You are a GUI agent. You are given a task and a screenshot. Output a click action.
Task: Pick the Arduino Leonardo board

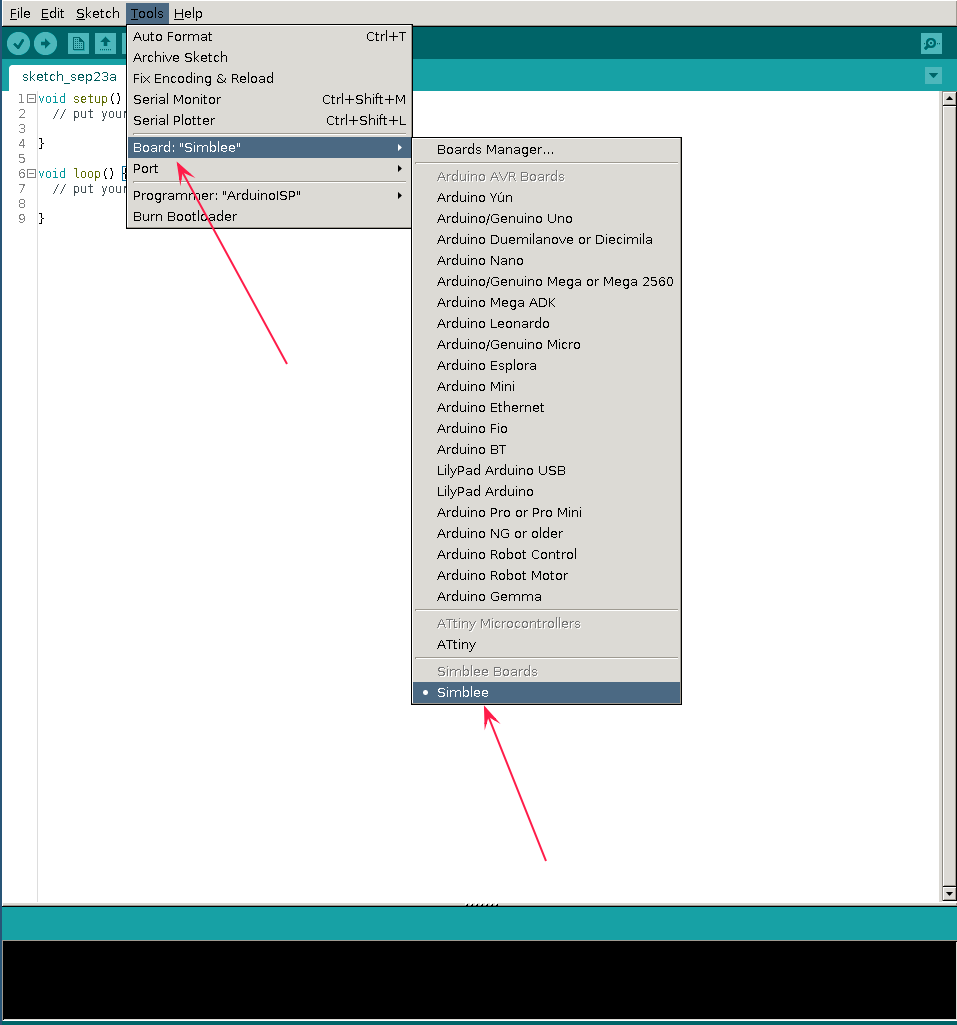click(x=546, y=323)
